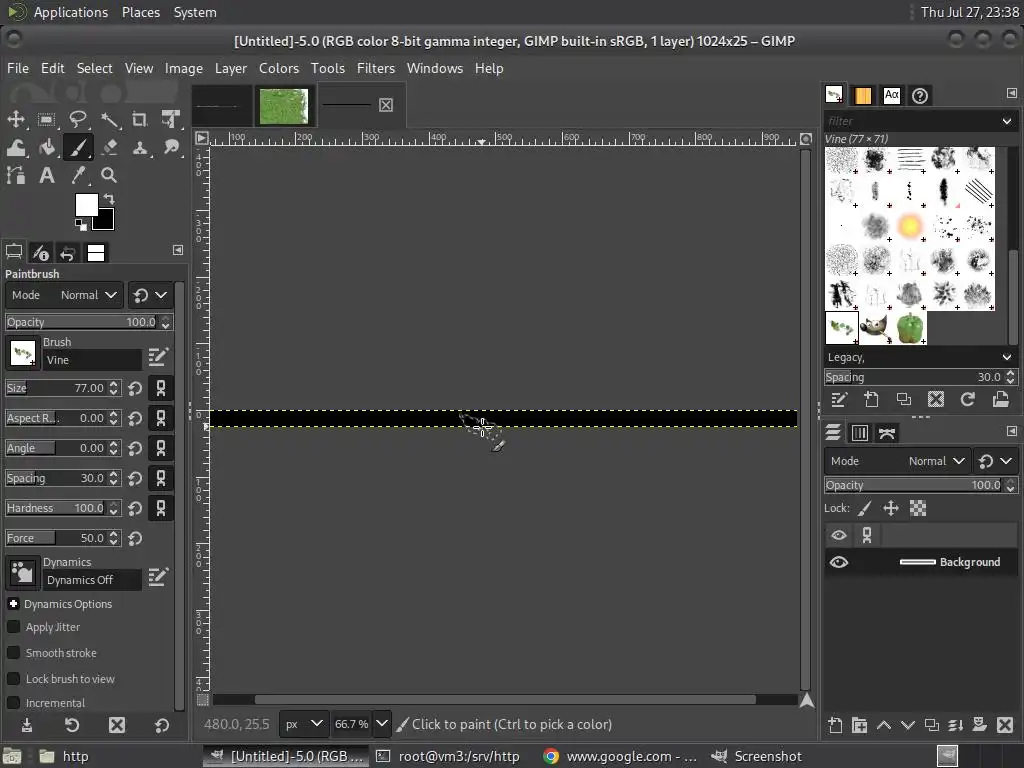1024x768 pixels.
Task: Link Hardness to brush default
Action: click(161, 508)
